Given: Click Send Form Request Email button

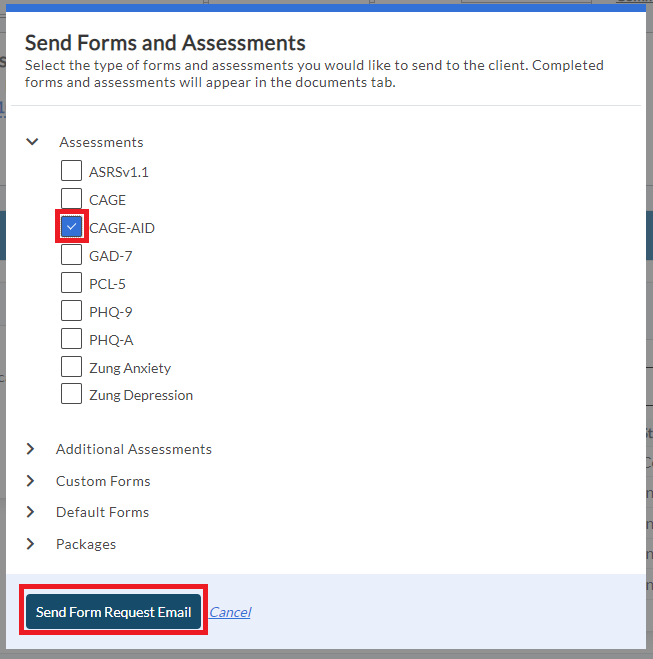Looking at the screenshot, I should click(x=114, y=612).
